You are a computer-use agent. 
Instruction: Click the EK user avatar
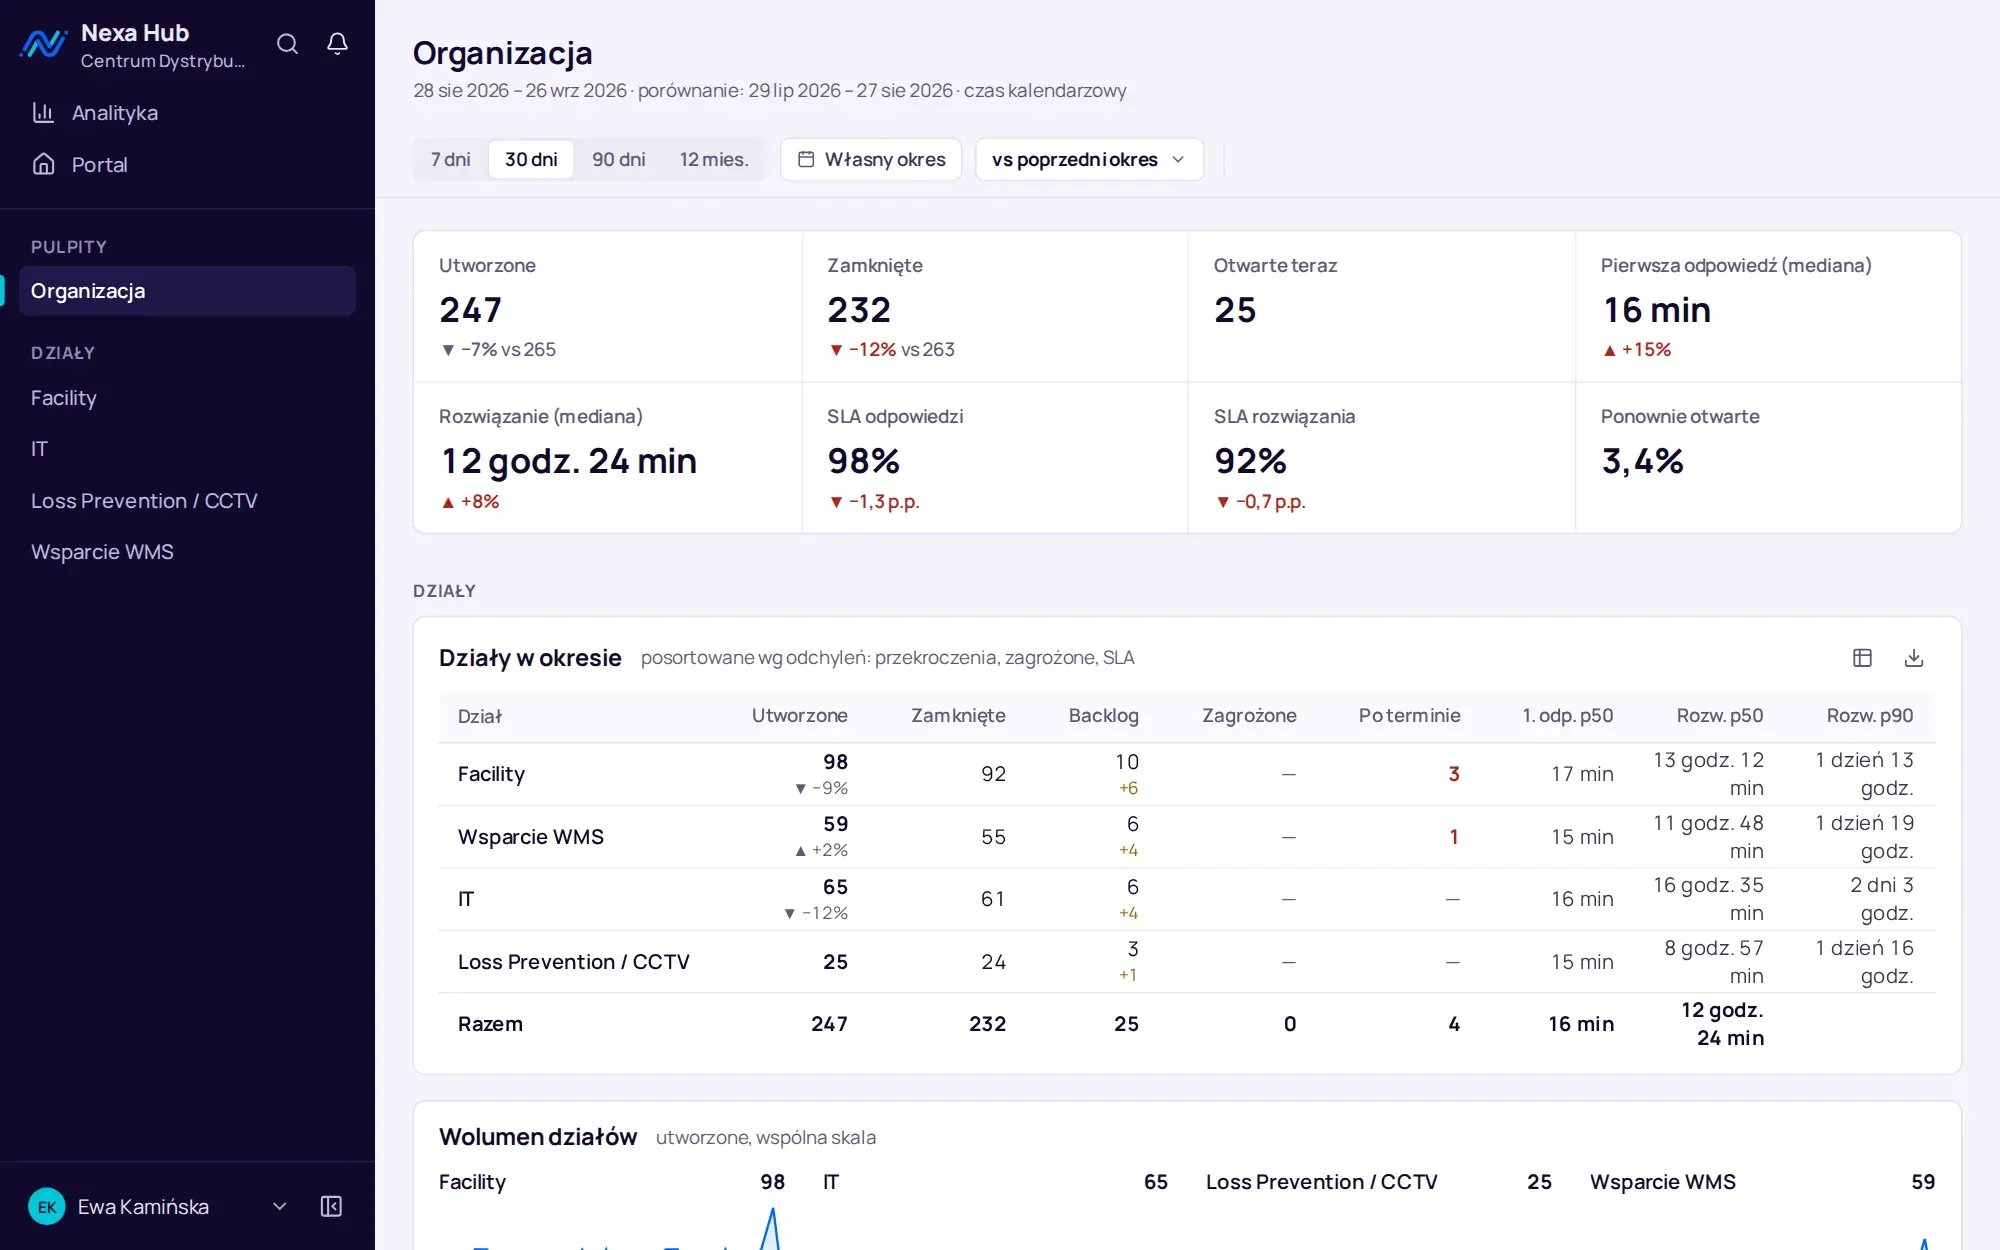pyautogui.click(x=47, y=1207)
